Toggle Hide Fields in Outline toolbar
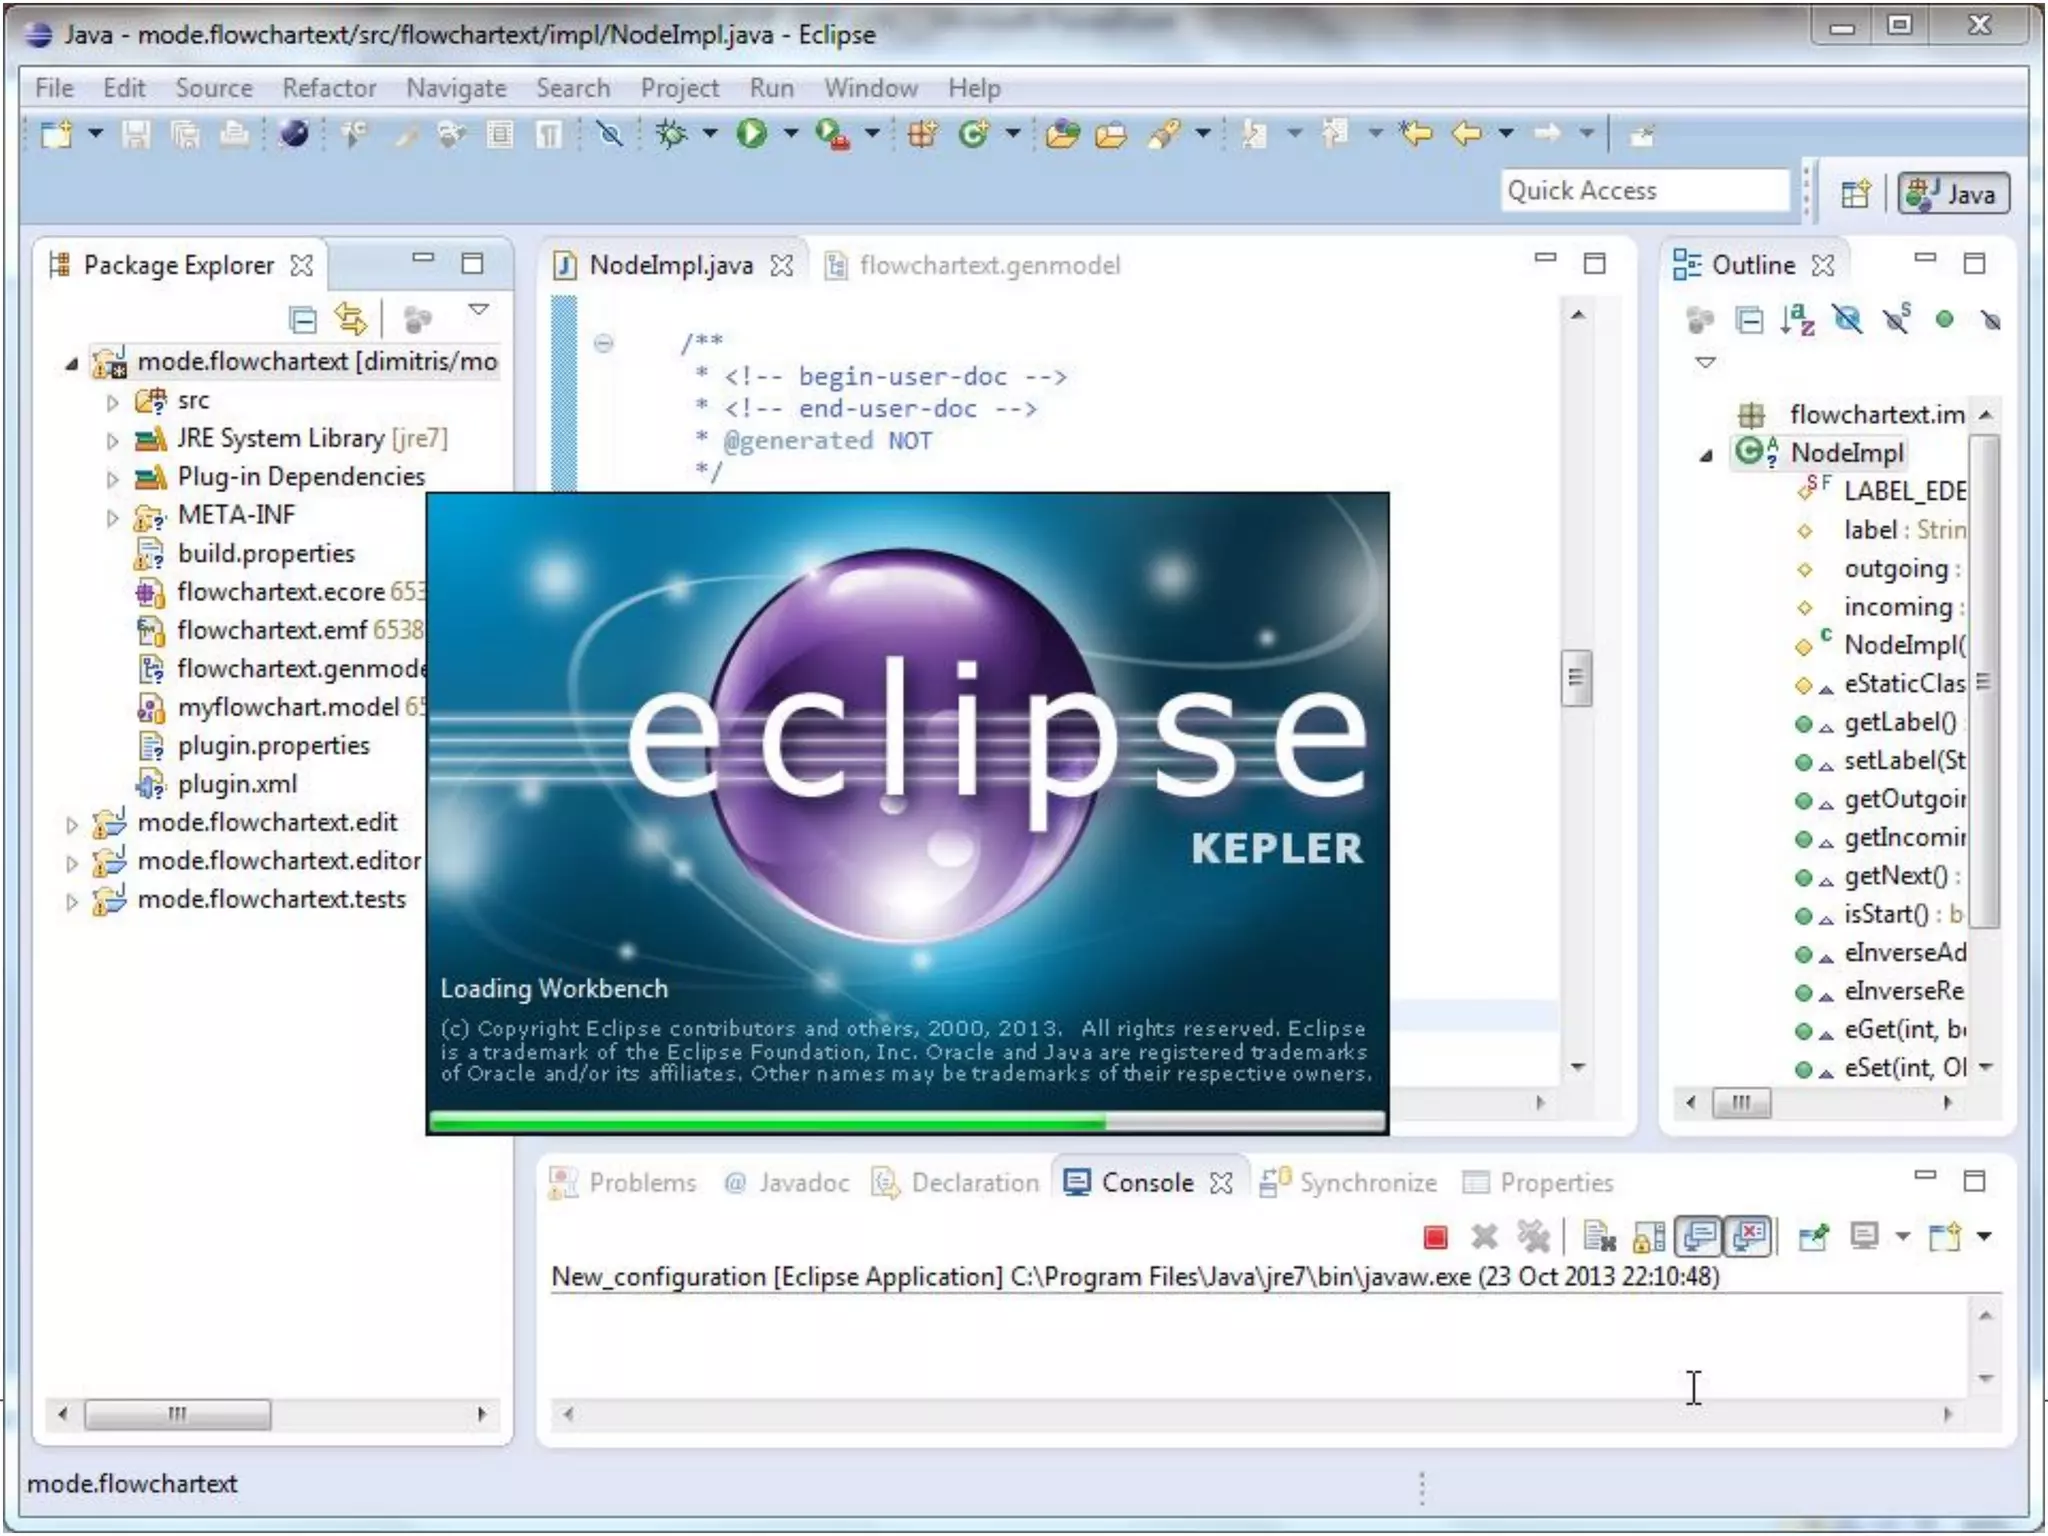2048x1536 pixels. (x=1846, y=320)
